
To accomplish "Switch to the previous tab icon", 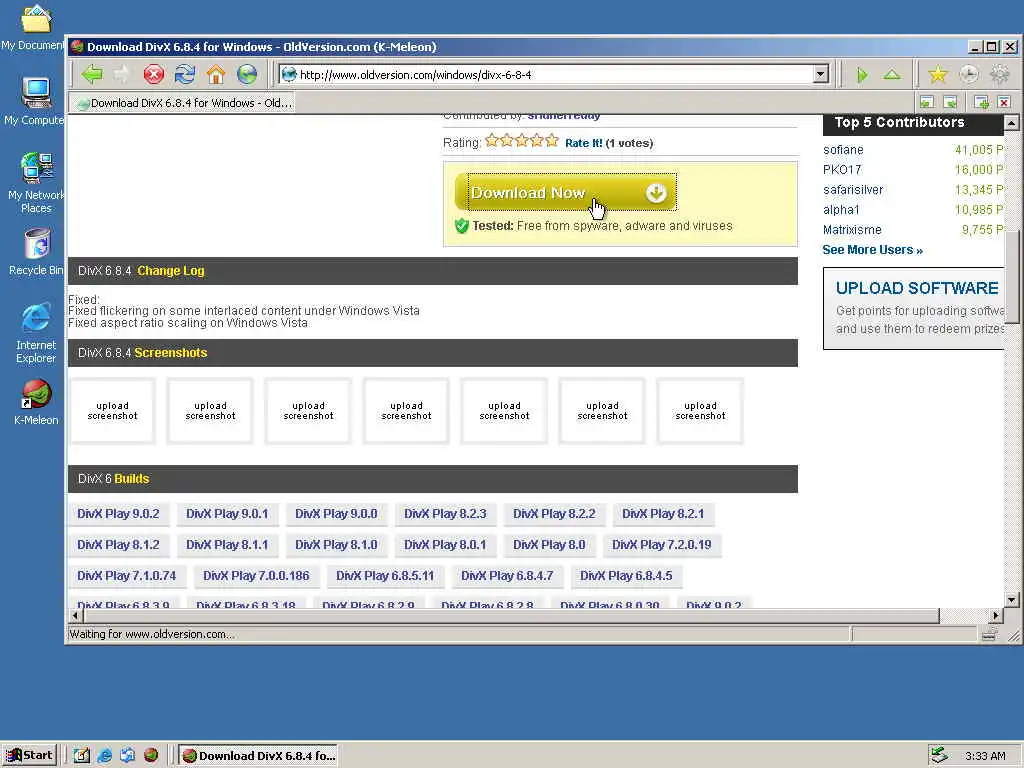I will (x=927, y=103).
